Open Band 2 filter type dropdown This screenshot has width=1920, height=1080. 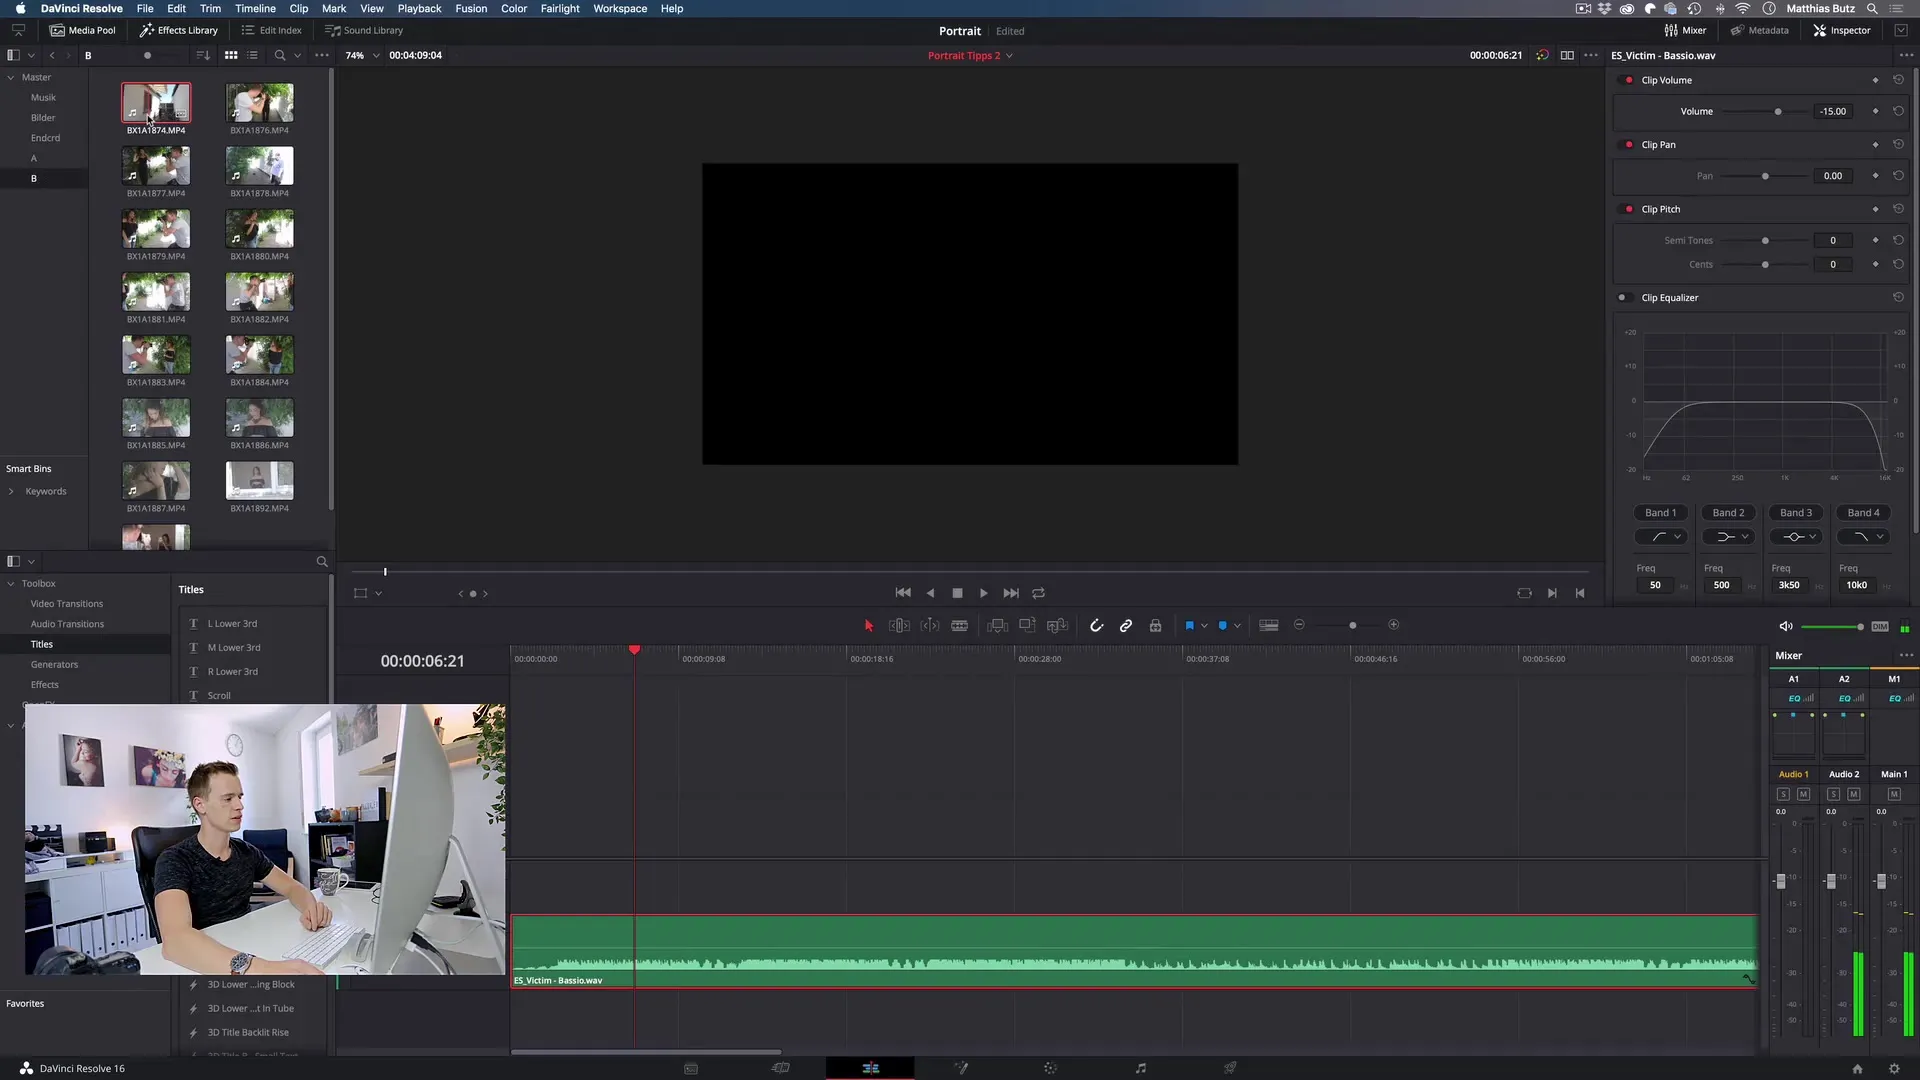pos(1728,537)
